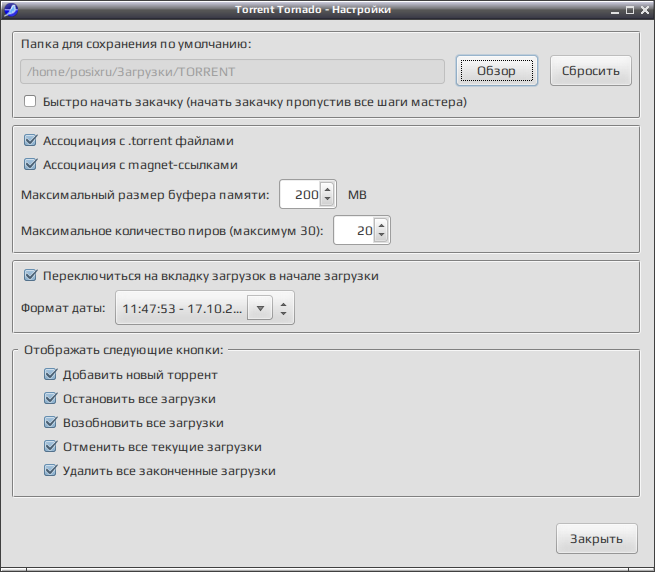Toggle the Остановить все загрузки checkbox
Viewport: 655px width, 572px height.
click(50, 398)
